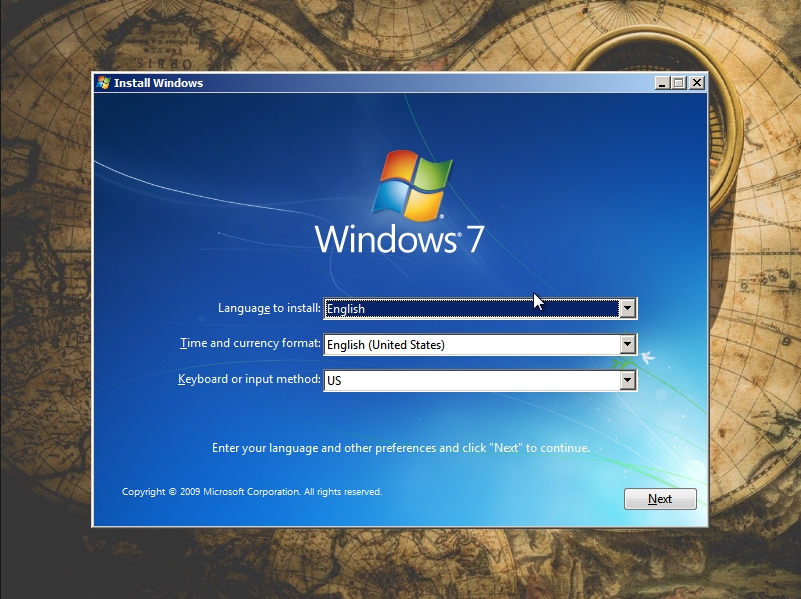Click the "Language to install:" label
The height and width of the screenshot is (599, 801).
point(269,308)
